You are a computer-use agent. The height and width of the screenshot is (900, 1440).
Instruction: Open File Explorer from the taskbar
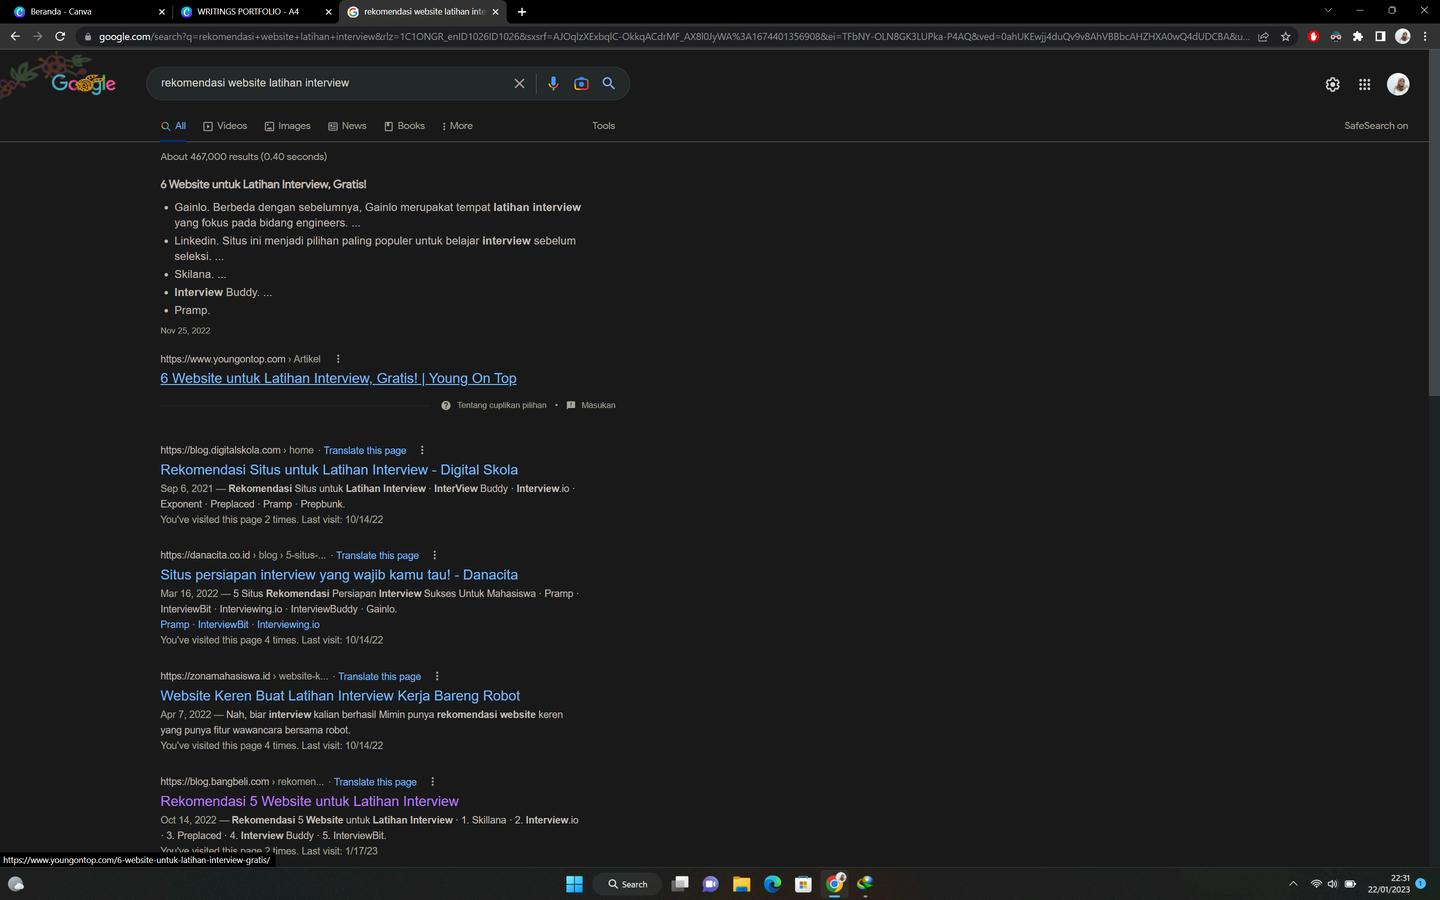point(741,884)
